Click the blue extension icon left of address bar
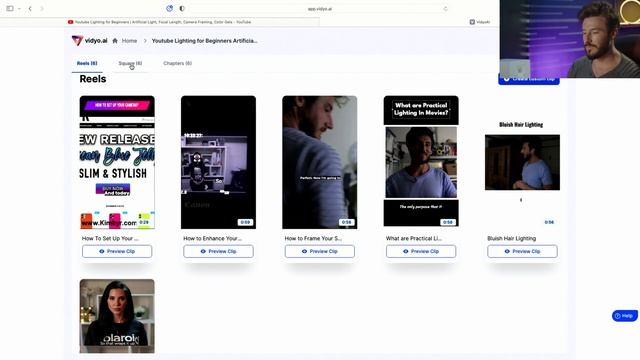Viewport: 640px width, 360px height. [x=169, y=9]
